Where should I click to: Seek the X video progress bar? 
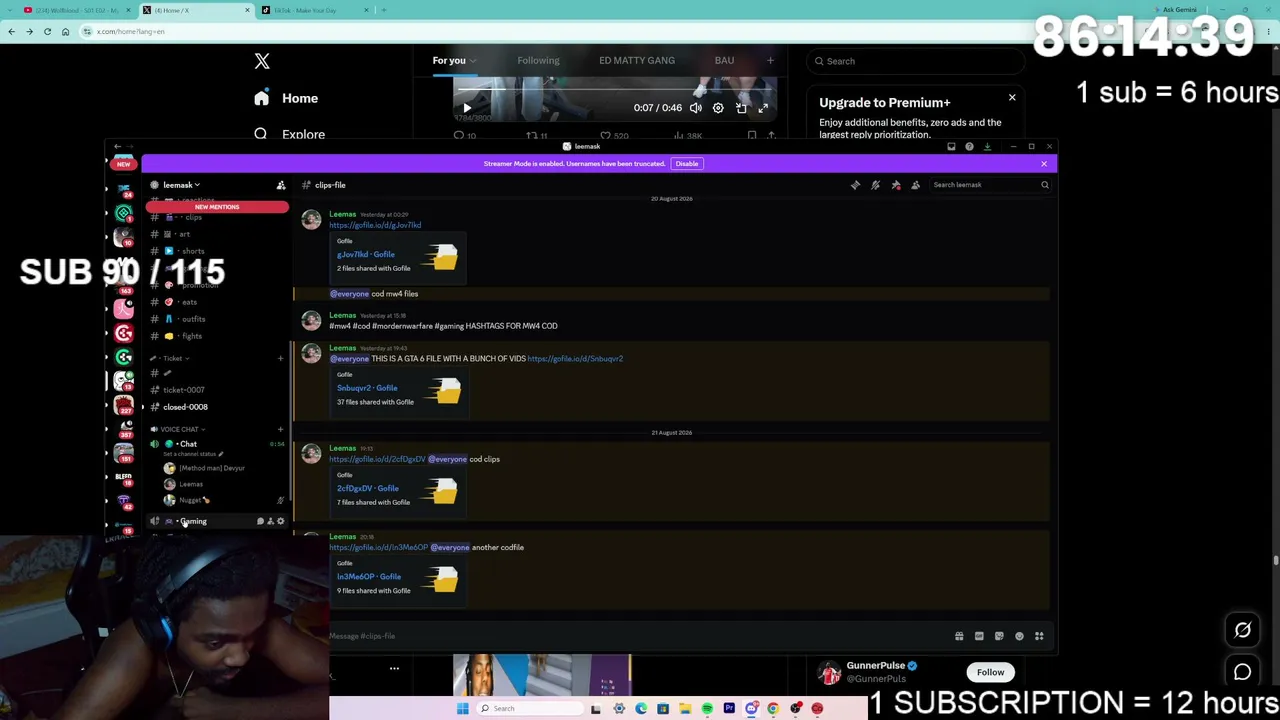coord(616,91)
